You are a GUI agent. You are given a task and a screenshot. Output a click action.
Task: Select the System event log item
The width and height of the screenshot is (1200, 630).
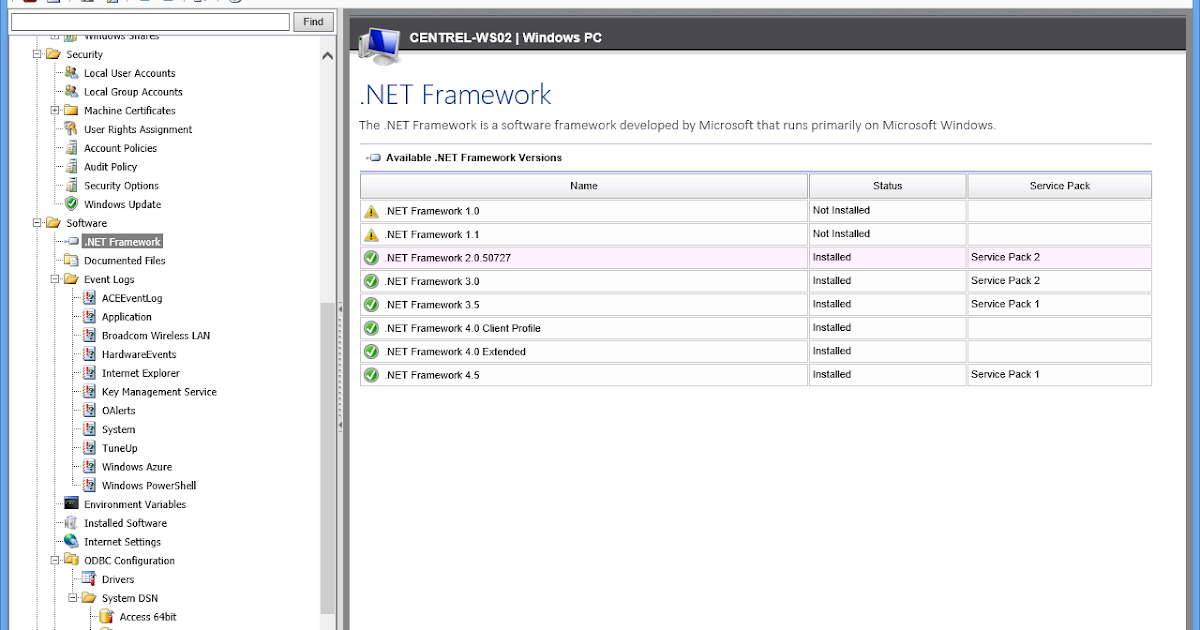(118, 429)
